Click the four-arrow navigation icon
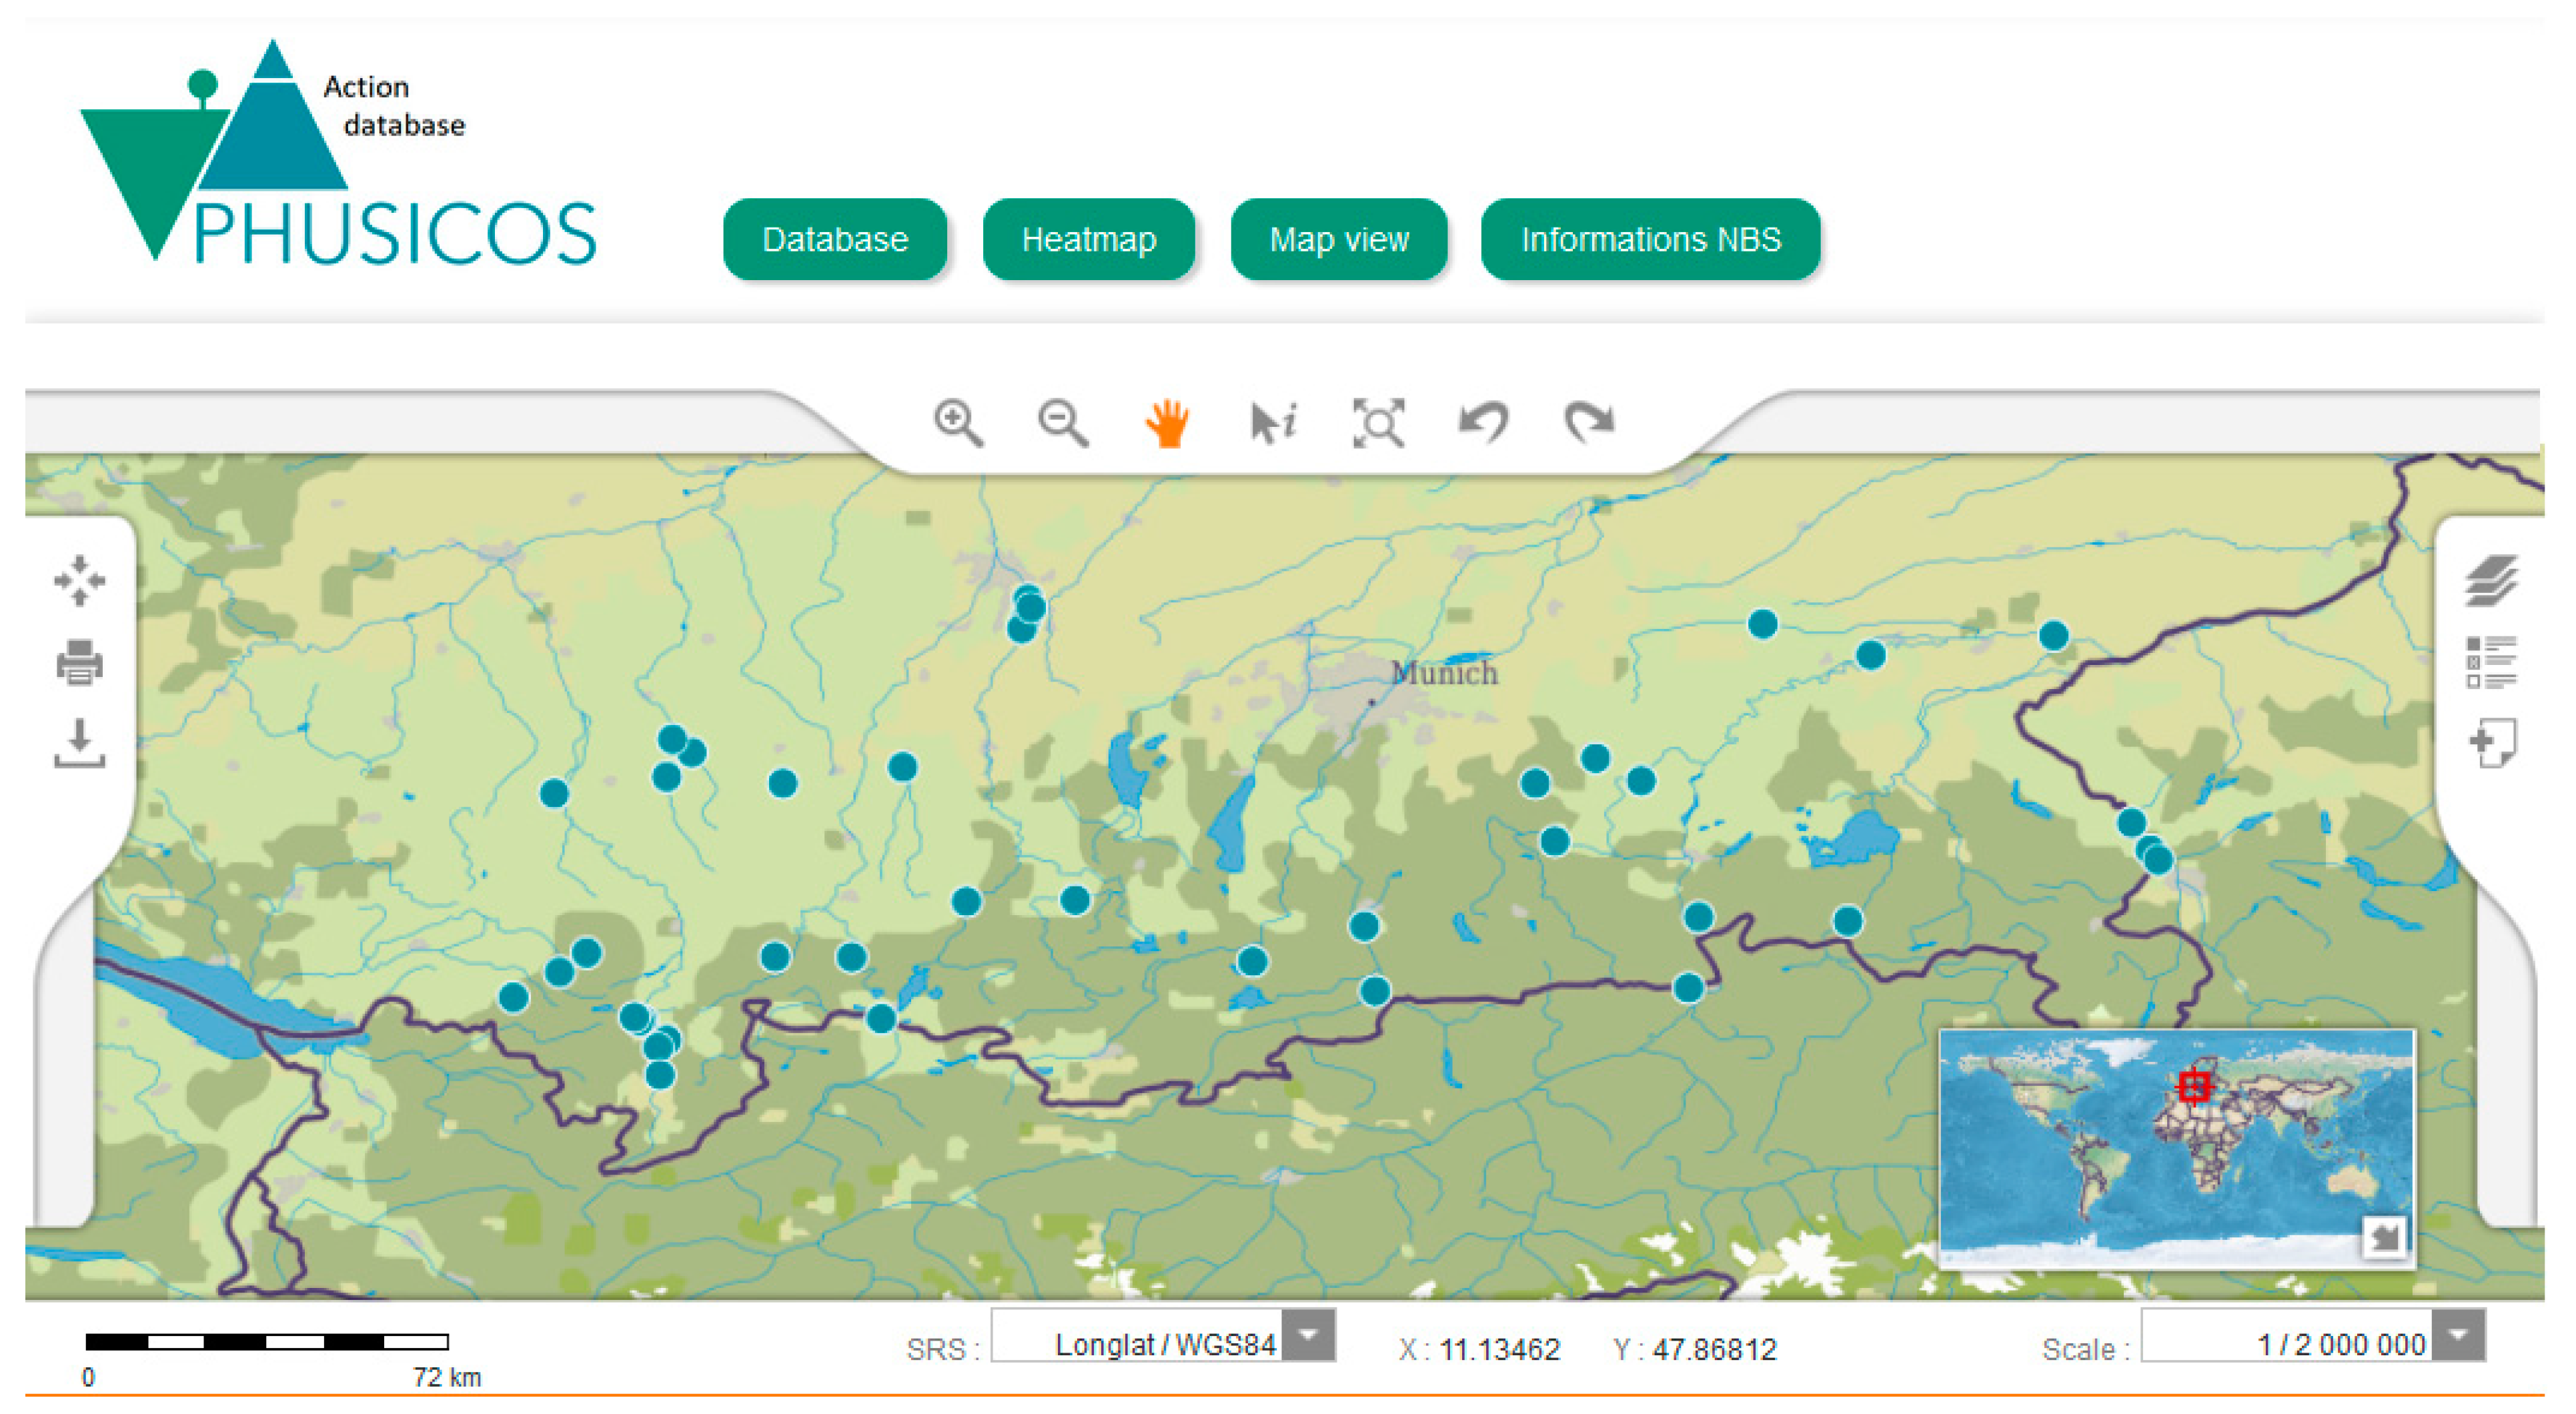2576x1414 pixels. (79, 580)
